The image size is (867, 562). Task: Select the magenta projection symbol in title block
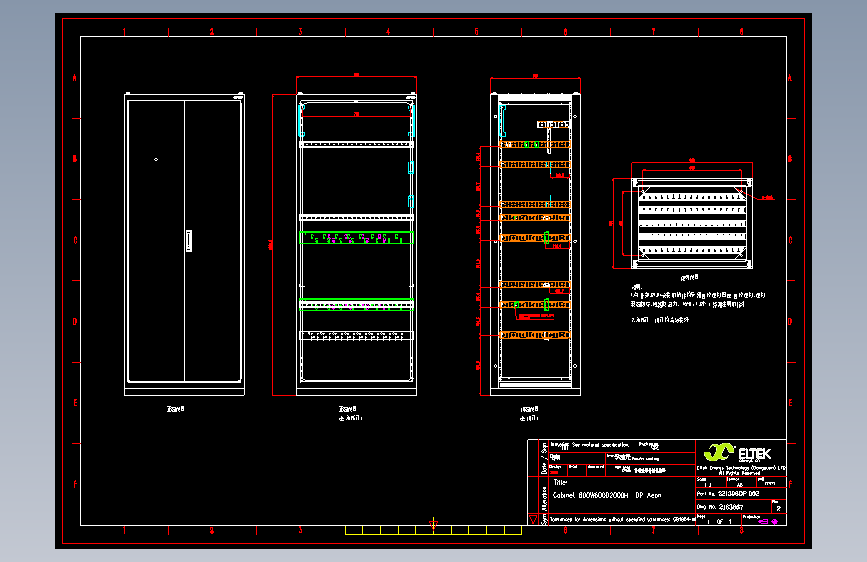point(769,521)
